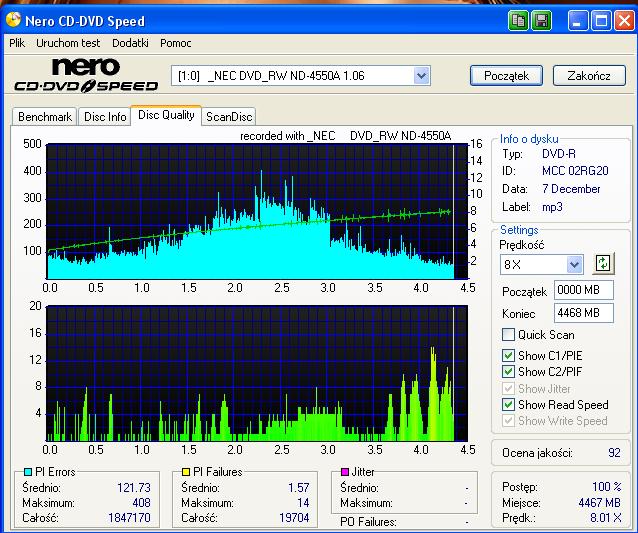Viewport: 638px width, 533px height.
Task: Open the Dodatki menu
Action: (x=130, y=43)
